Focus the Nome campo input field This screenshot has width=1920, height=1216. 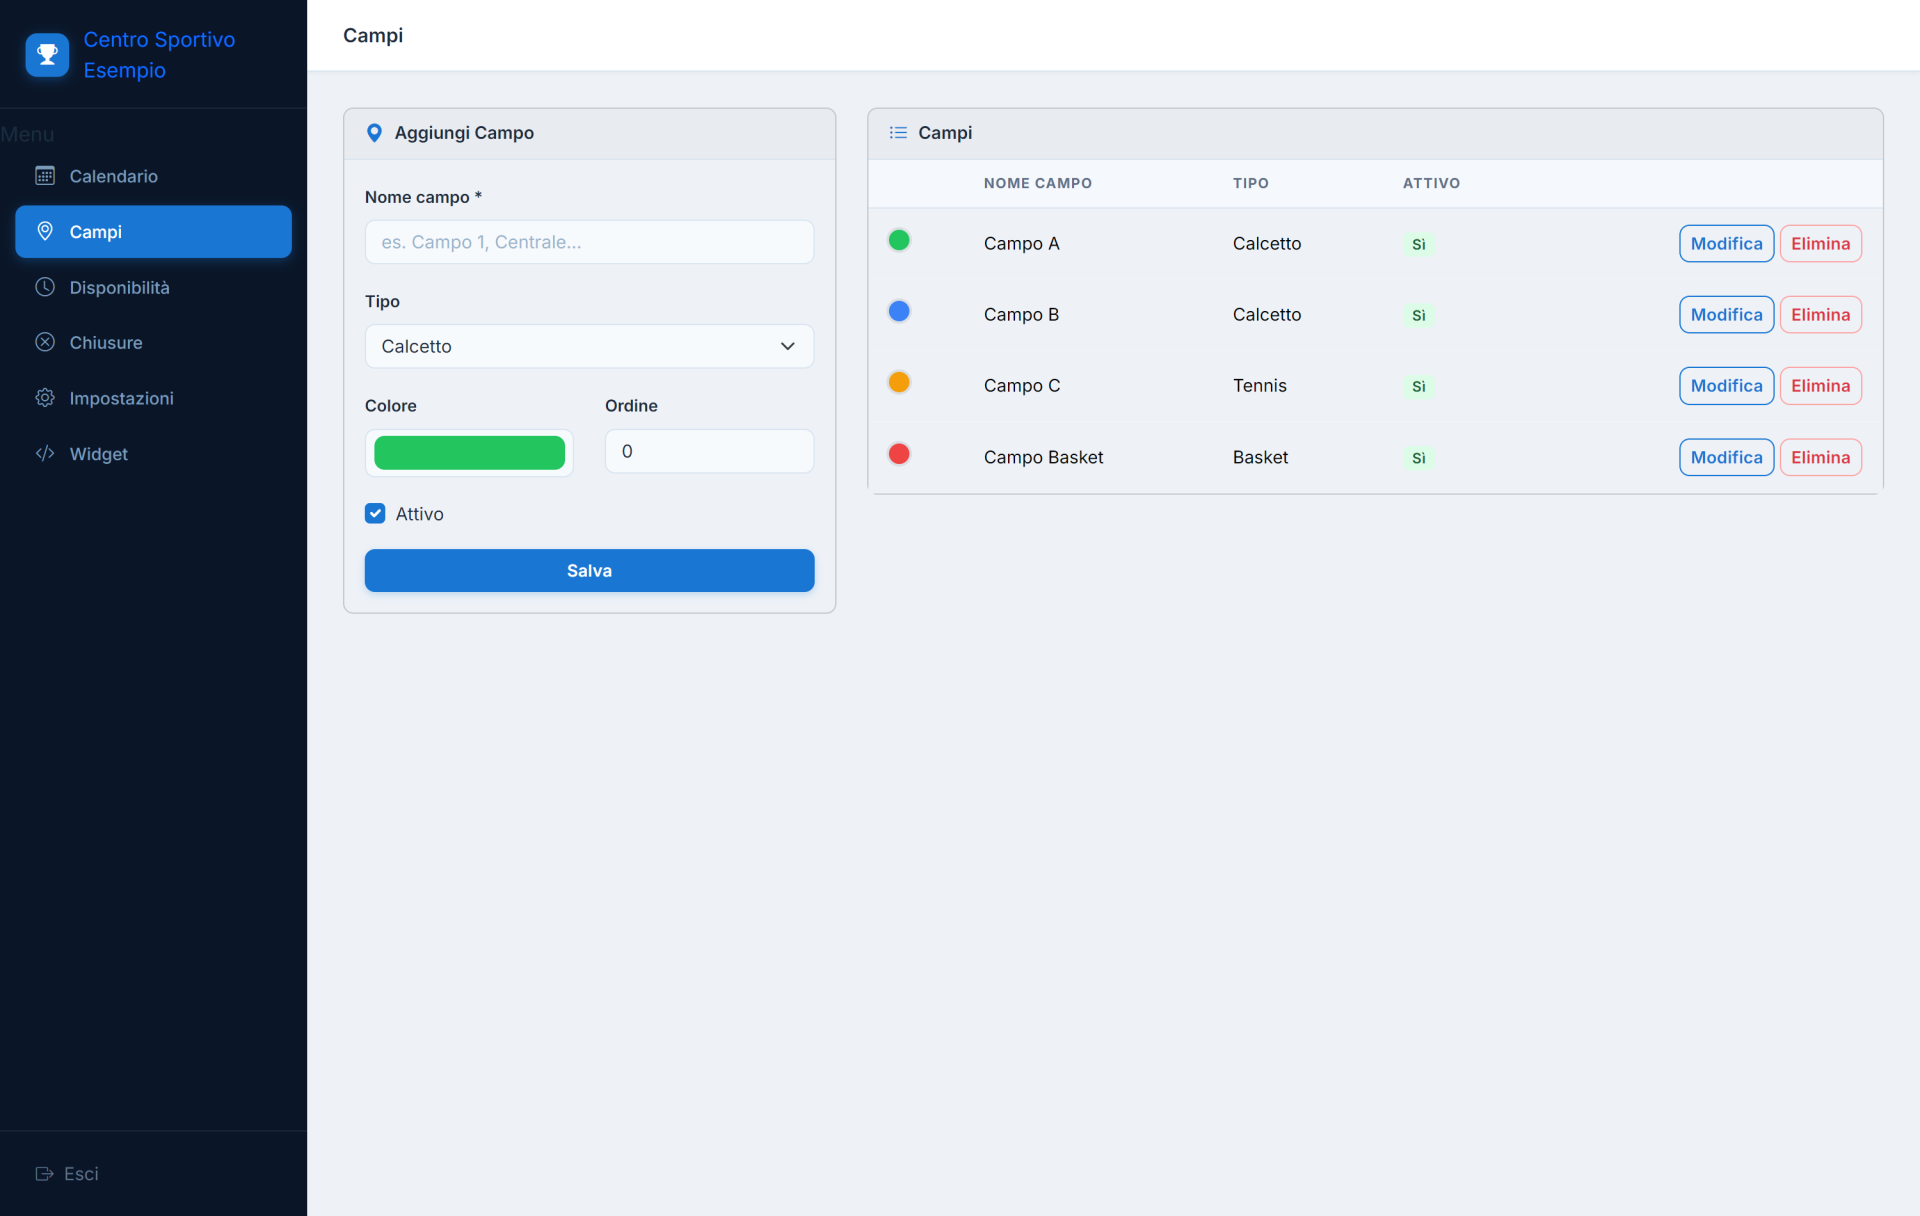(589, 242)
